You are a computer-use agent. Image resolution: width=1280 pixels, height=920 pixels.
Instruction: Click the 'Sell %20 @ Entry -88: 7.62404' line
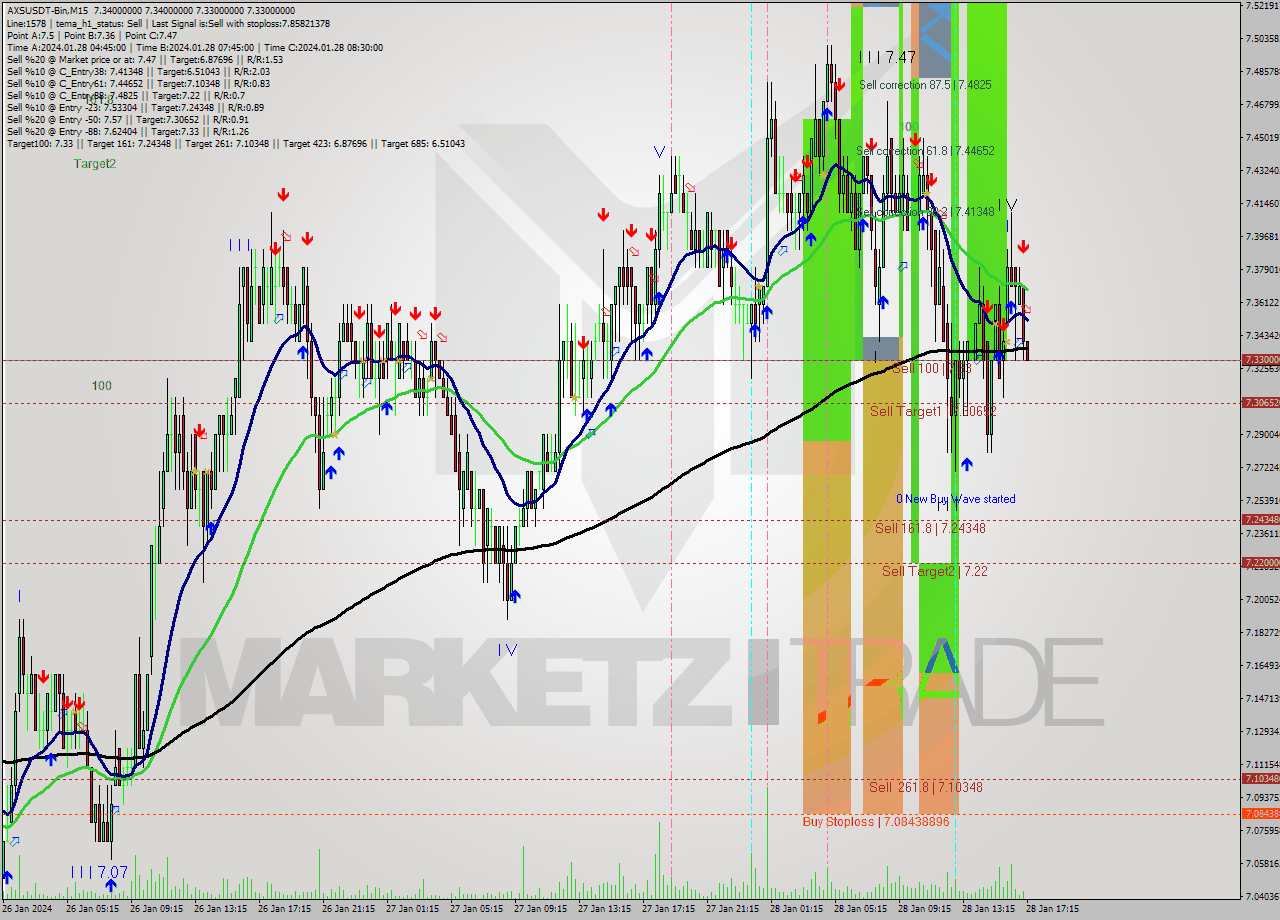(127, 131)
